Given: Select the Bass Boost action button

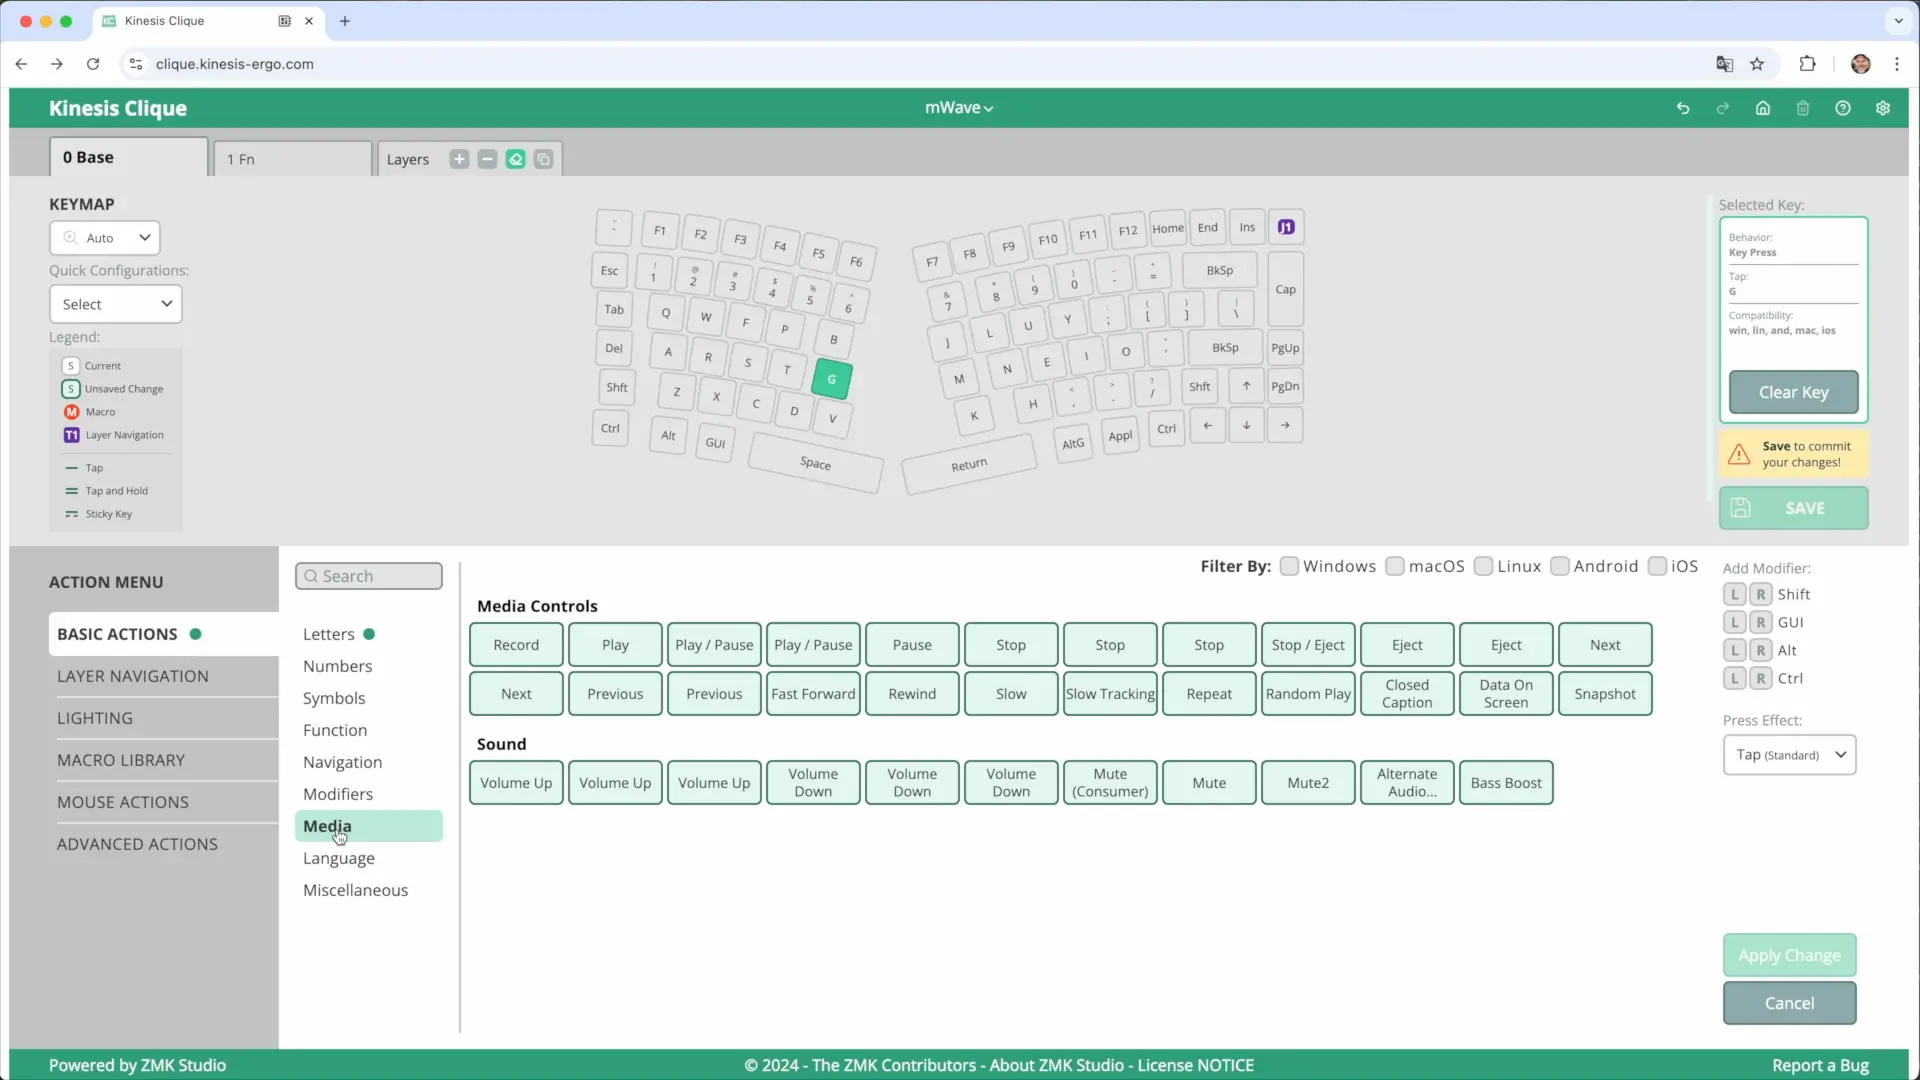Looking at the screenshot, I should pos(1505,783).
